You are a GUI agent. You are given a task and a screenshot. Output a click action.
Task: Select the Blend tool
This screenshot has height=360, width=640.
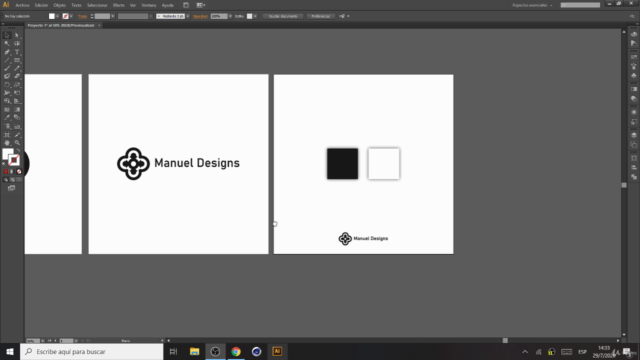(x=17, y=118)
